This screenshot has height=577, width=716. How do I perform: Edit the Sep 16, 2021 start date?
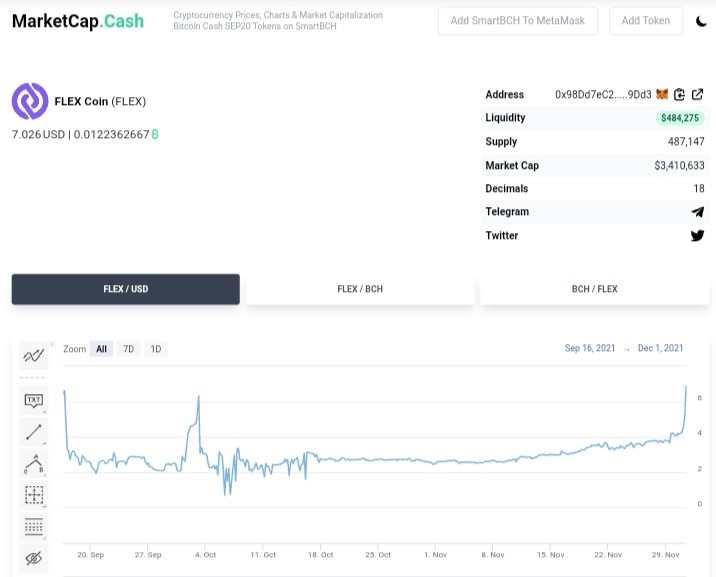click(x=590, y=348)
